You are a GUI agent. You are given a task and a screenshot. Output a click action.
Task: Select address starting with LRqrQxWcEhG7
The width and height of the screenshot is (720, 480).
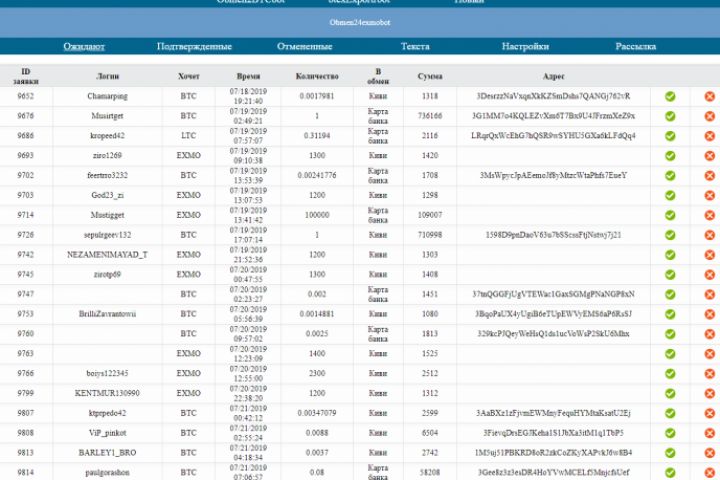pos(553,136)
